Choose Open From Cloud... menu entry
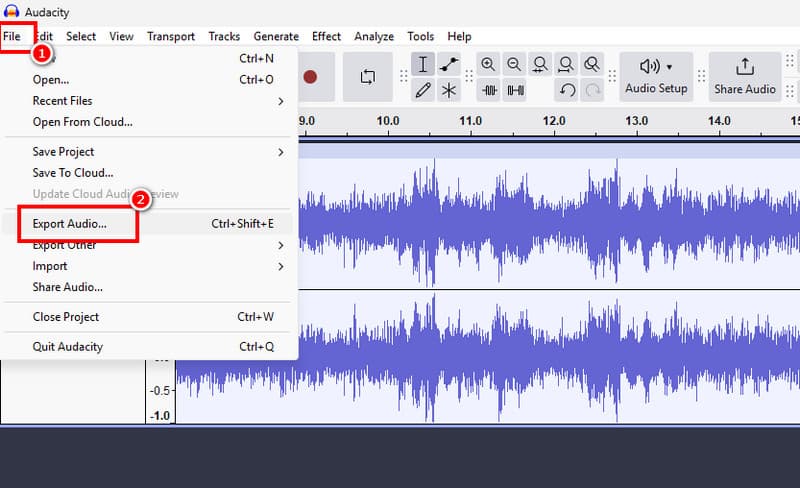This screenshot has height=488, width=800. [148, 122]
